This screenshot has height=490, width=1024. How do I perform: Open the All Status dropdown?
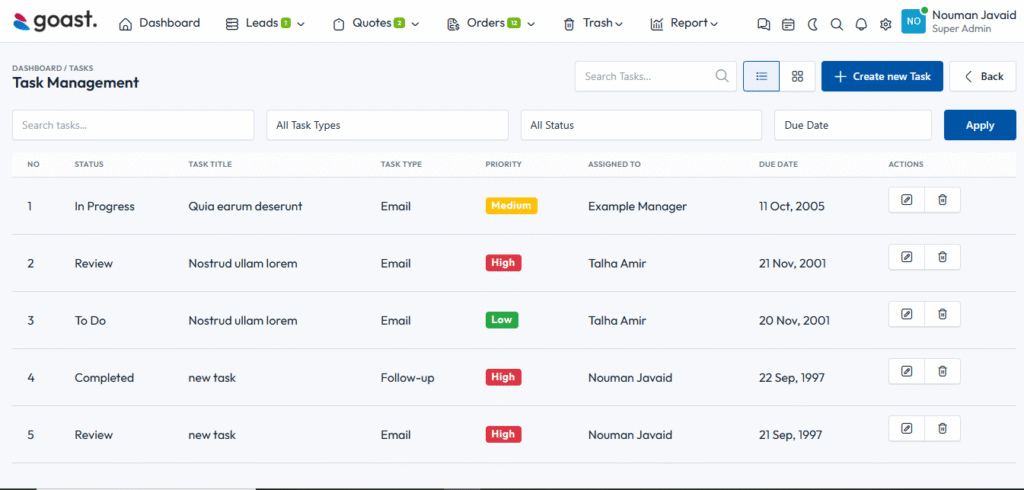[x=641, y=125]
